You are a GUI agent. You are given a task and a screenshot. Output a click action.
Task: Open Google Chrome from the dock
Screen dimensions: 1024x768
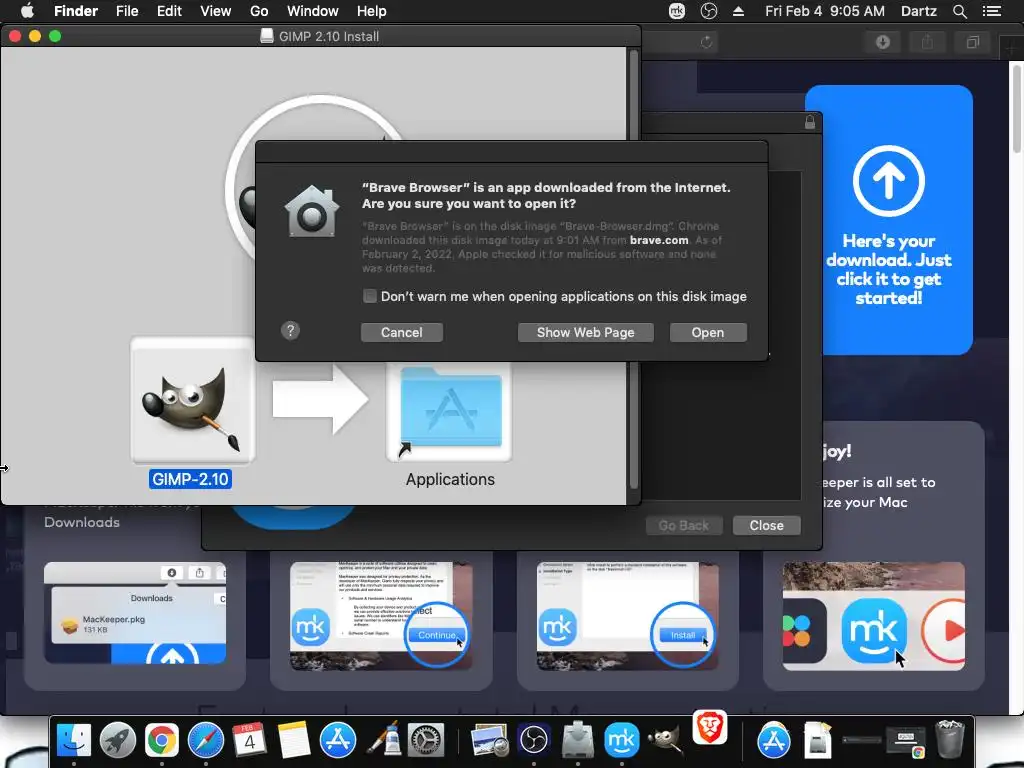(x=161, y=741)
